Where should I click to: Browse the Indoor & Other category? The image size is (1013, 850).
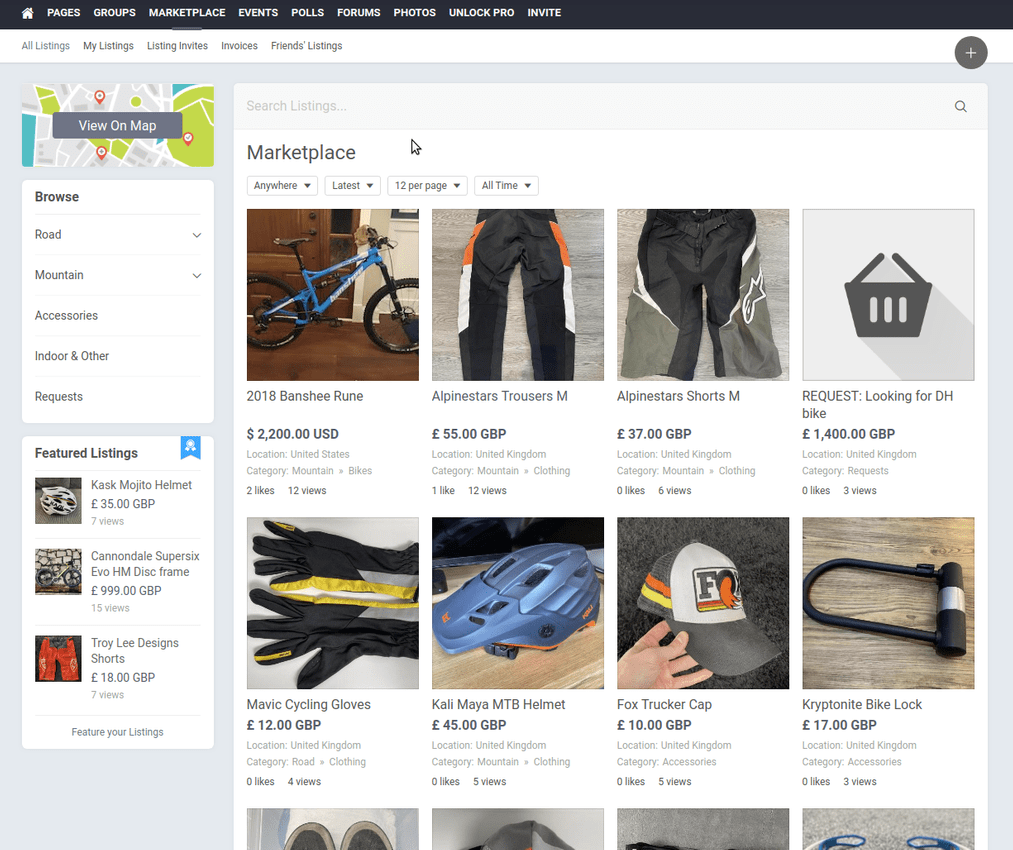click(72, 357)
